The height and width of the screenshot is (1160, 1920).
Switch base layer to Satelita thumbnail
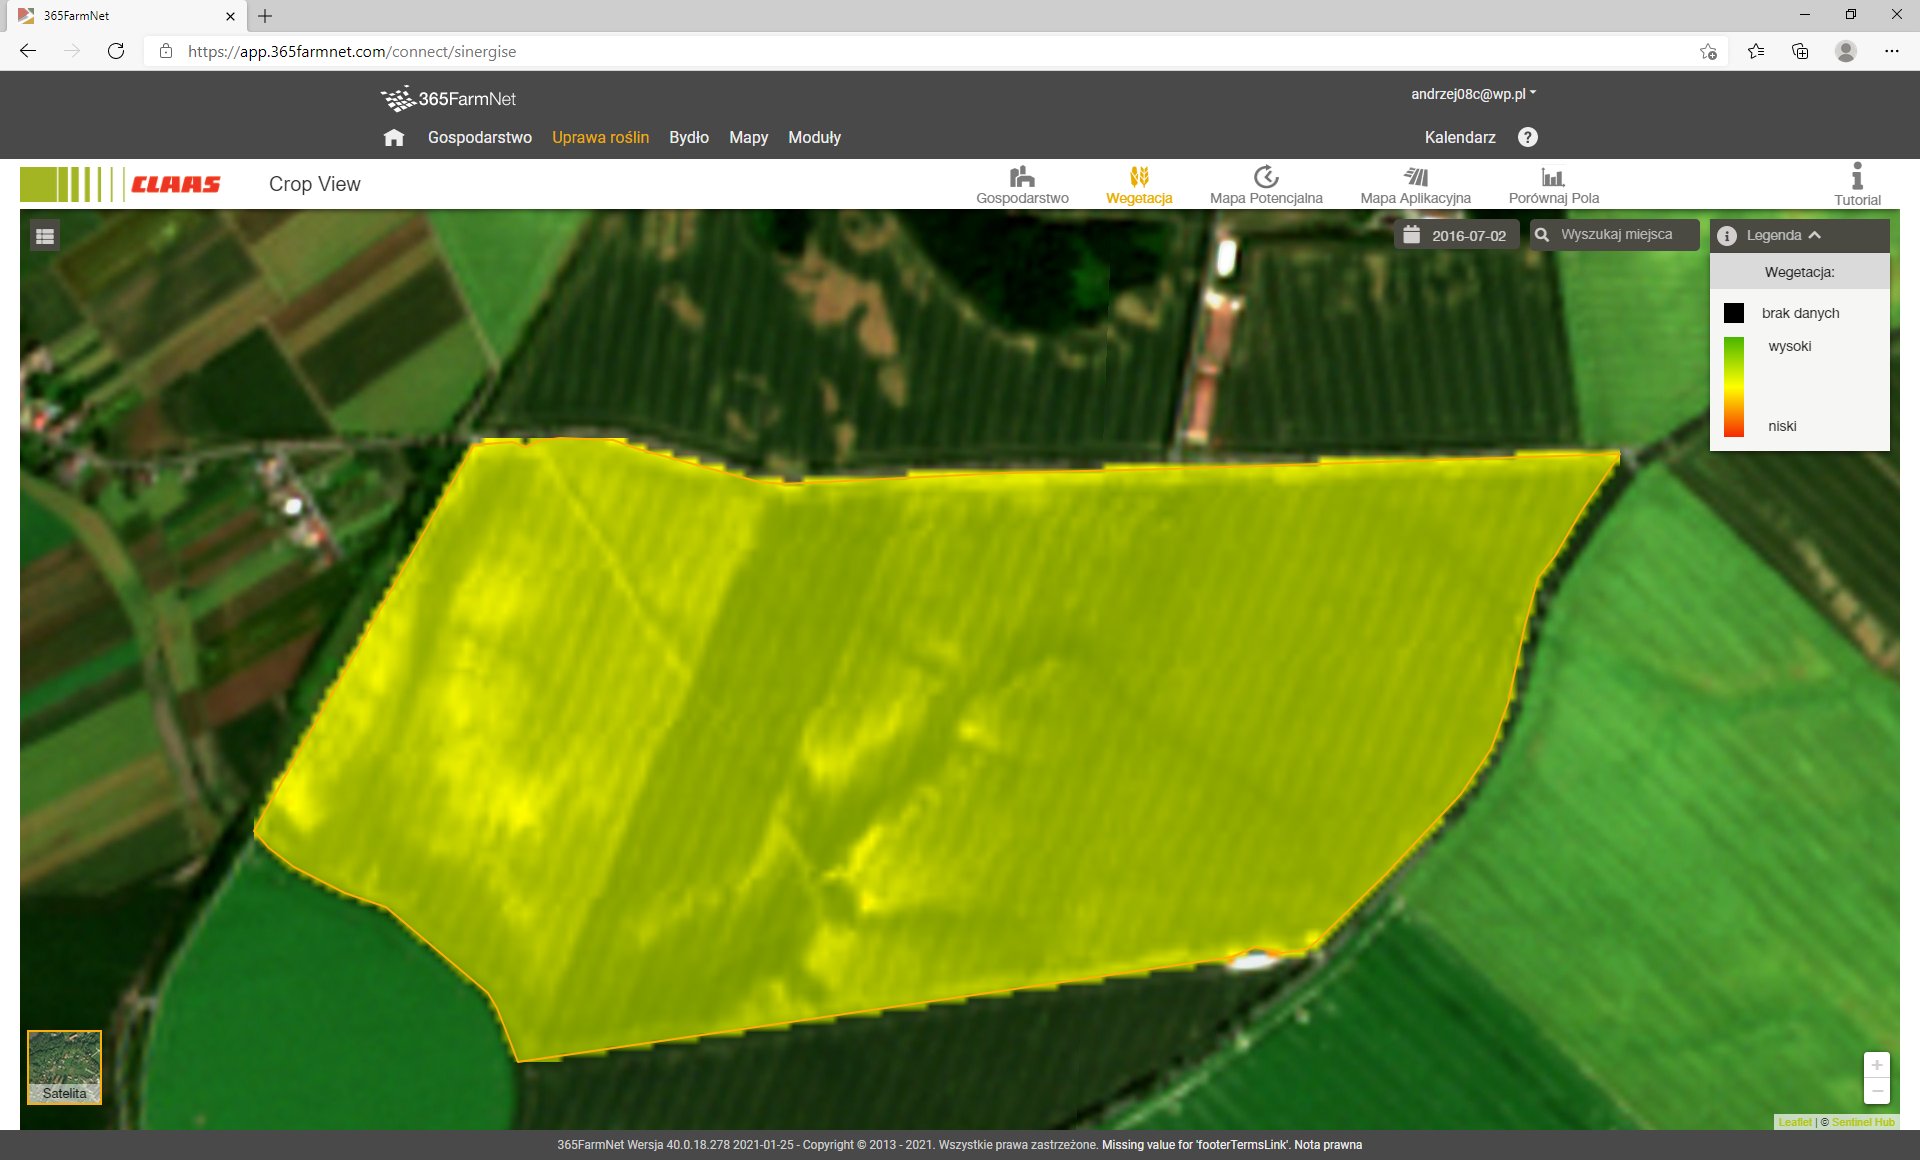[64, 1066]
